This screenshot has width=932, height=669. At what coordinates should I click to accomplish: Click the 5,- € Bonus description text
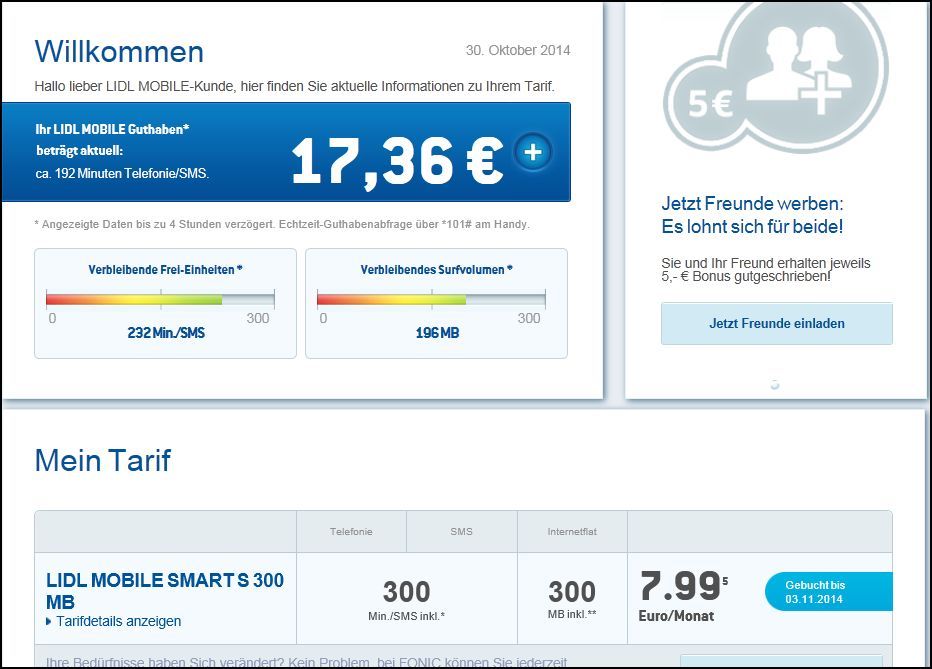click(x=766, y=270)
